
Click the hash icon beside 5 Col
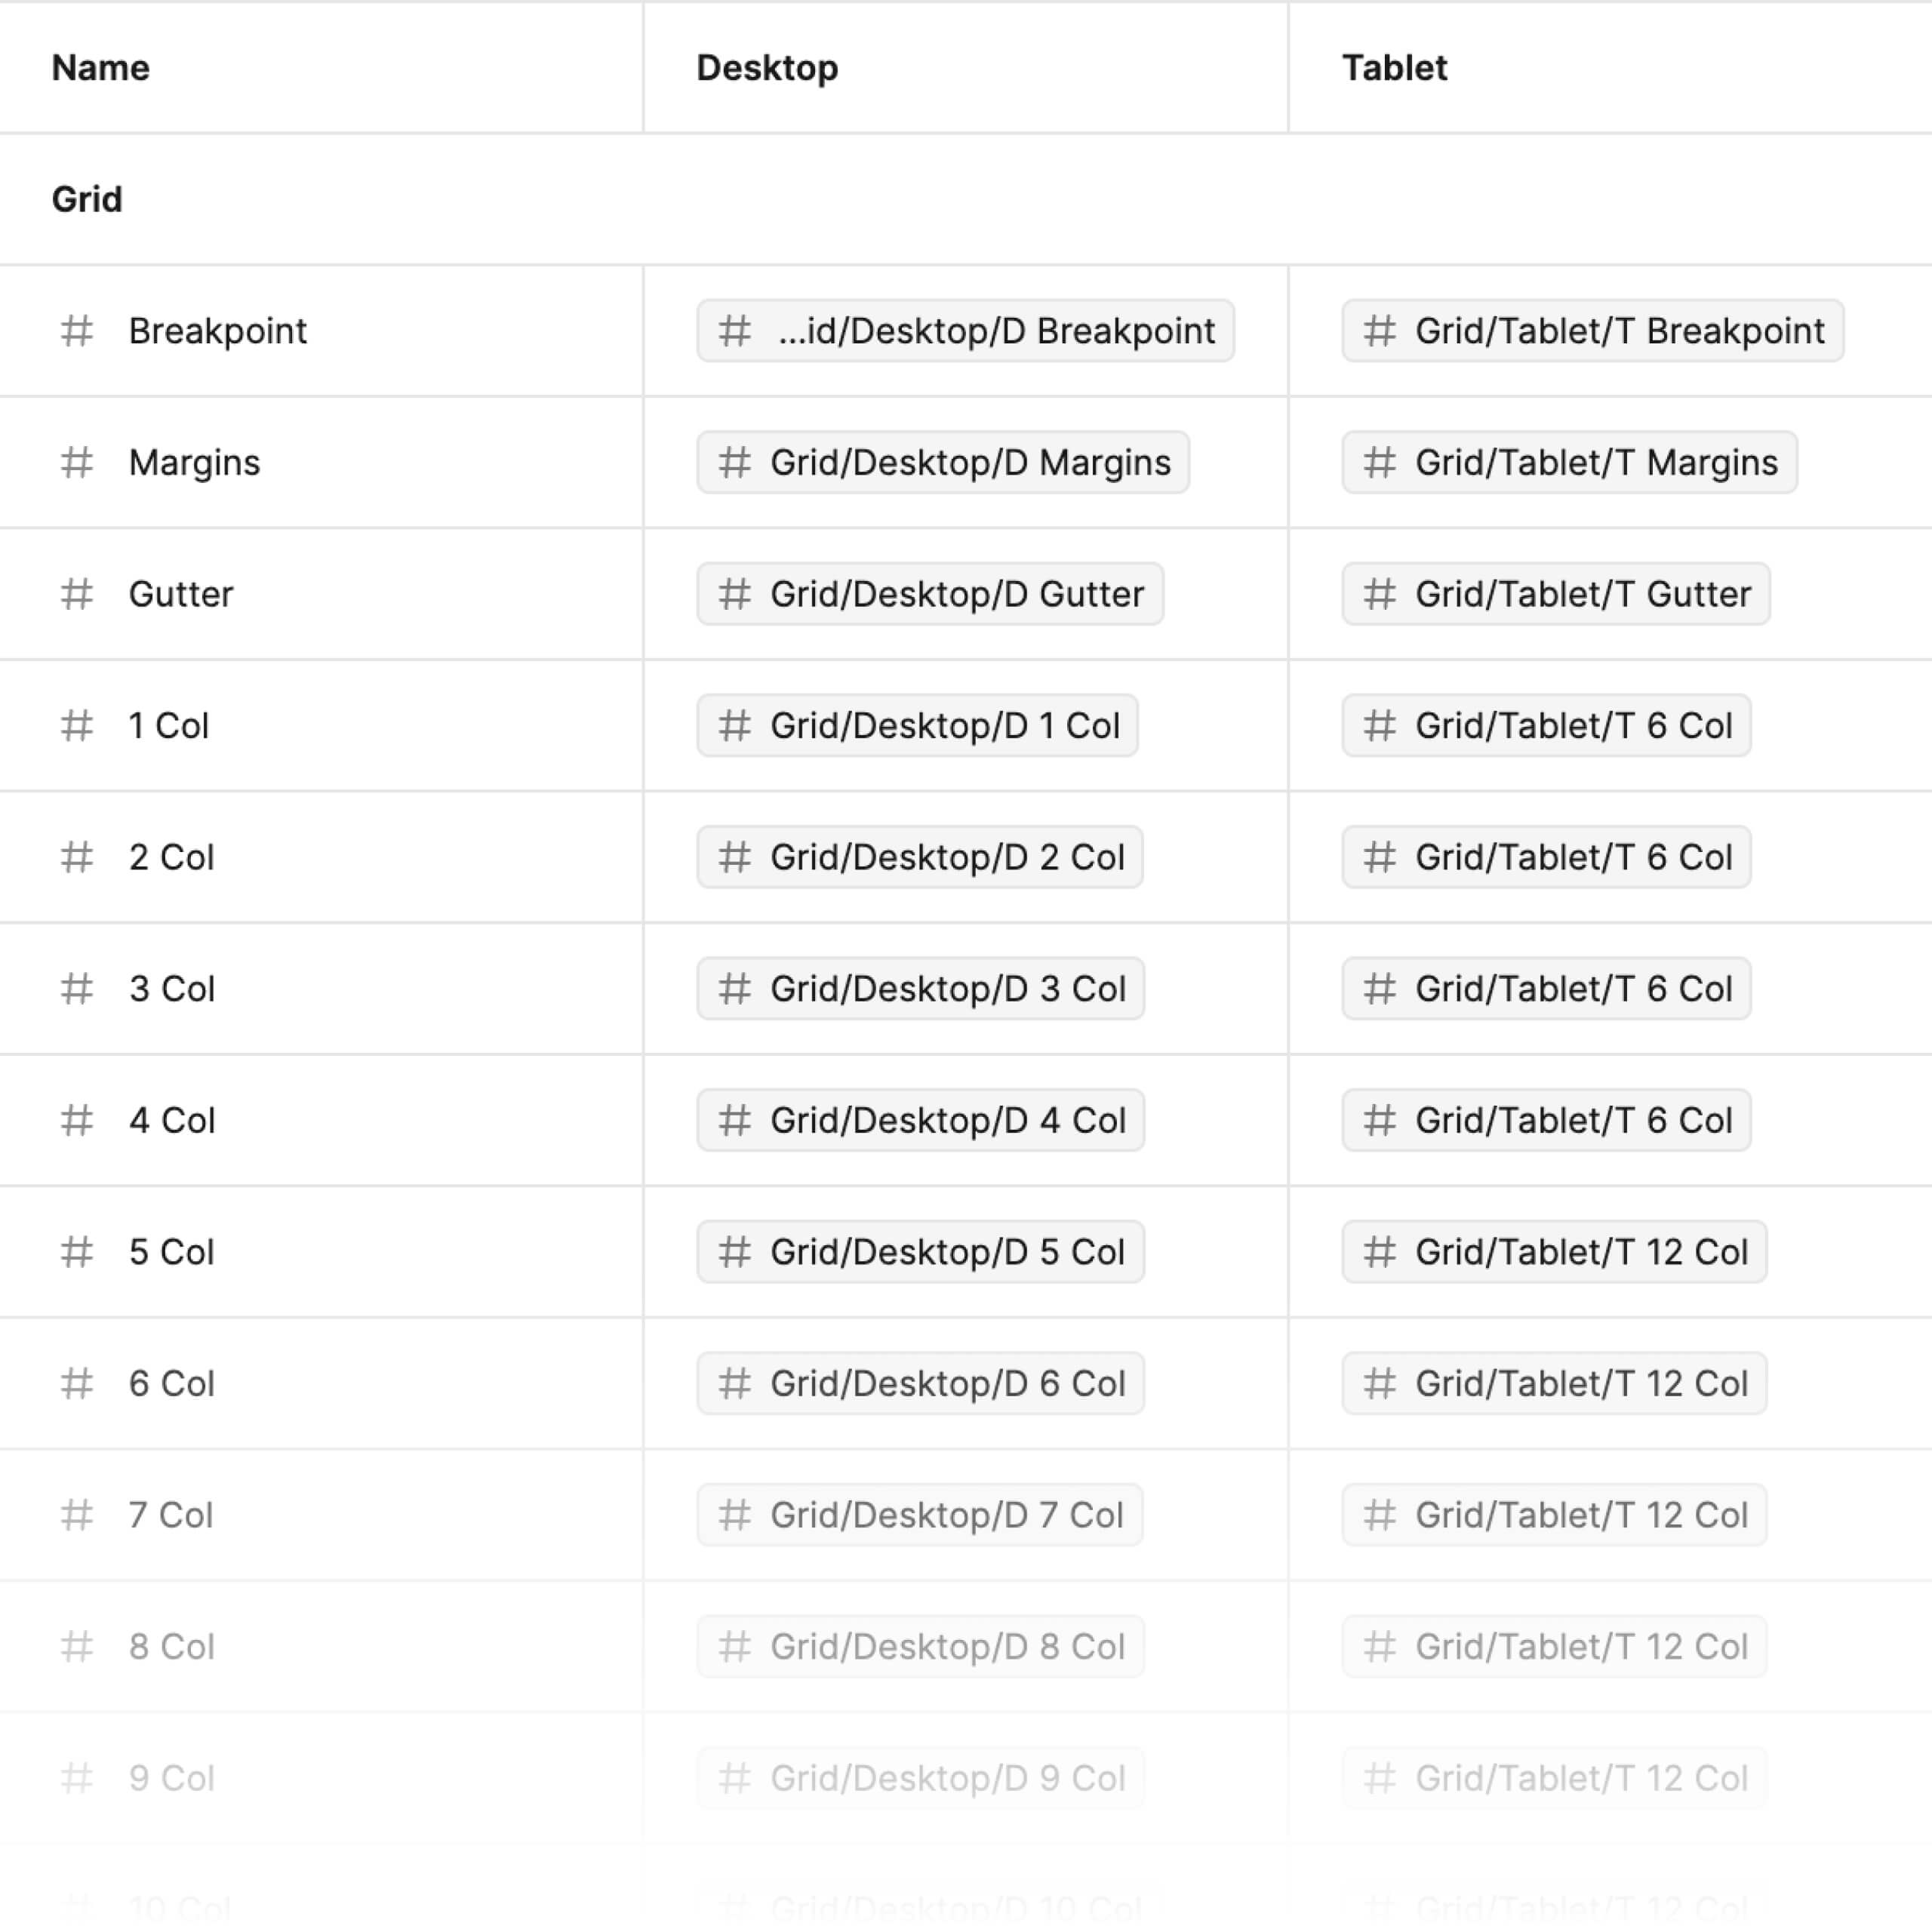(77, 1252)
